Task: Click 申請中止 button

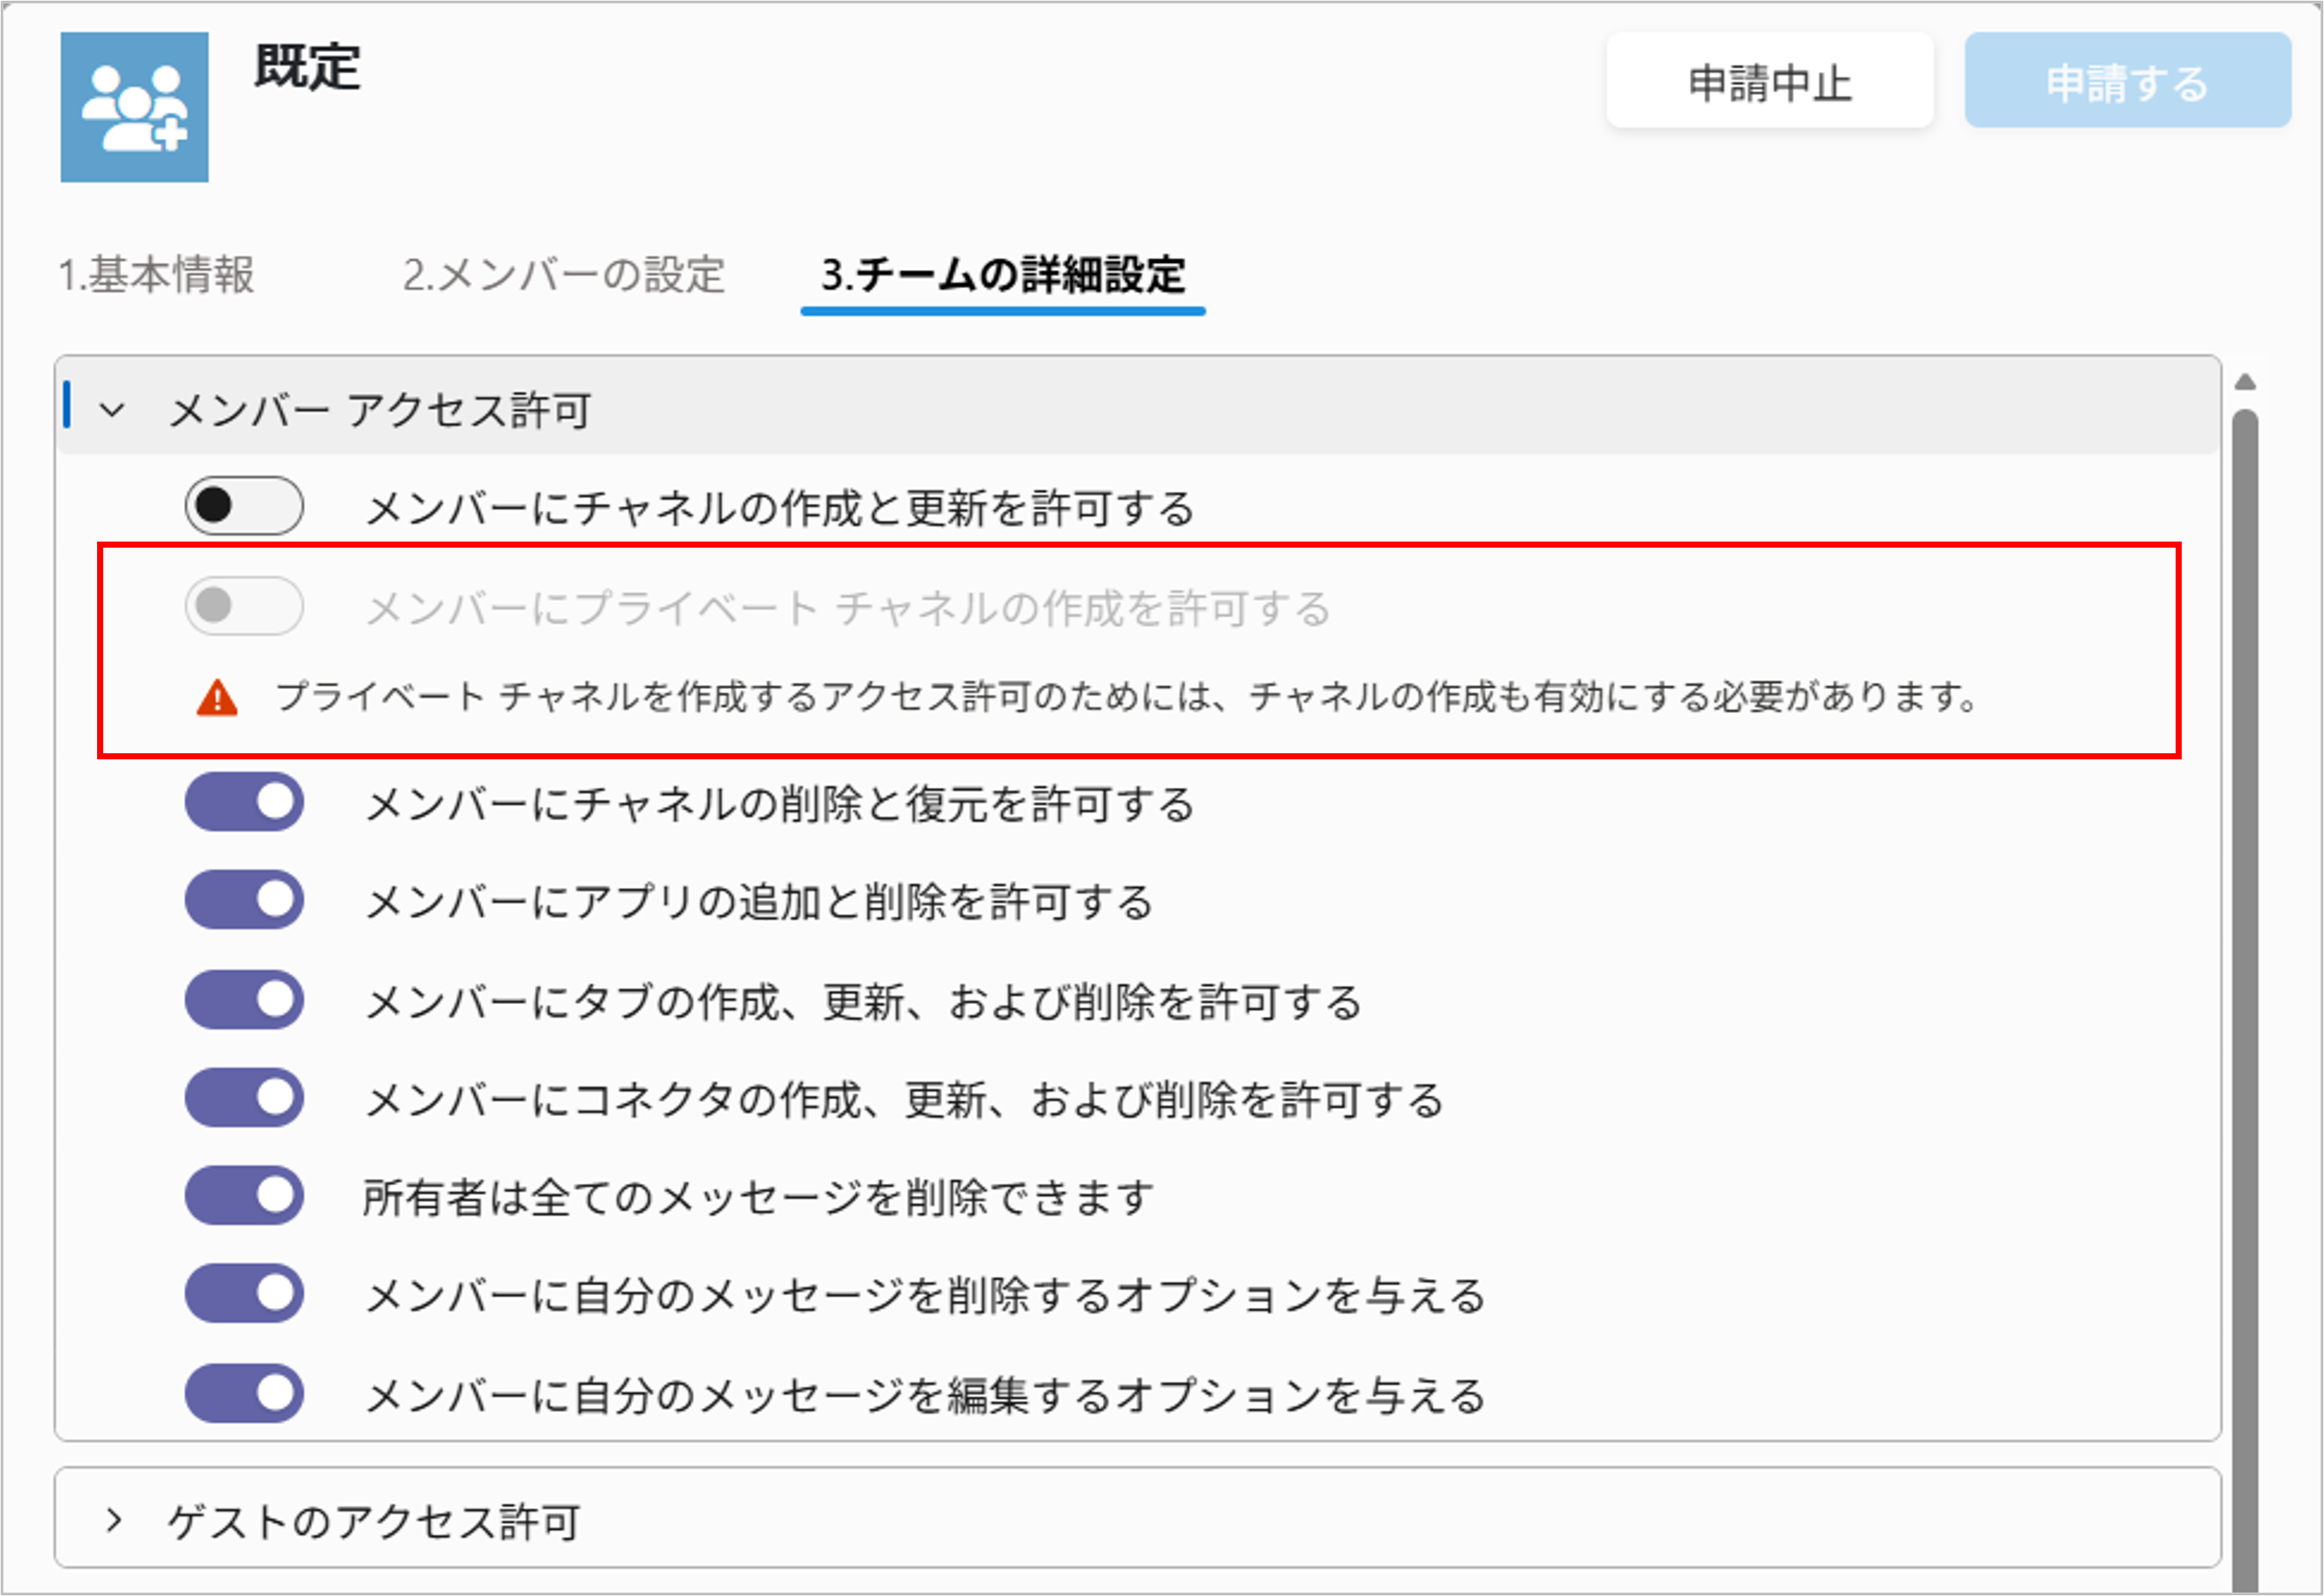Action: click(1769, 80)
